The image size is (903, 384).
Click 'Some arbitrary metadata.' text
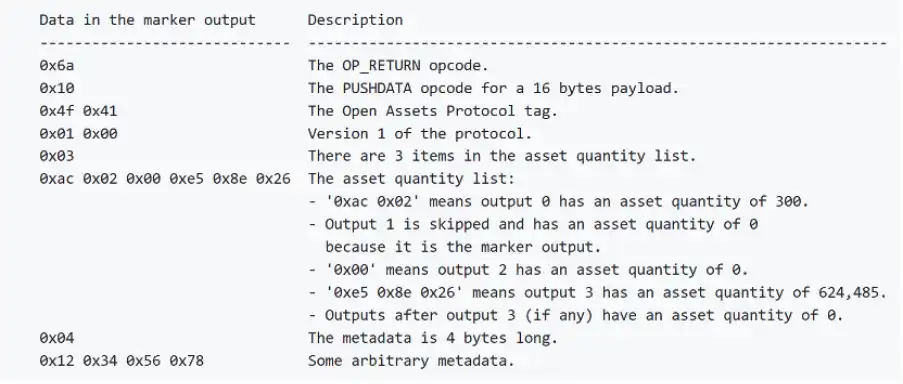411,361
